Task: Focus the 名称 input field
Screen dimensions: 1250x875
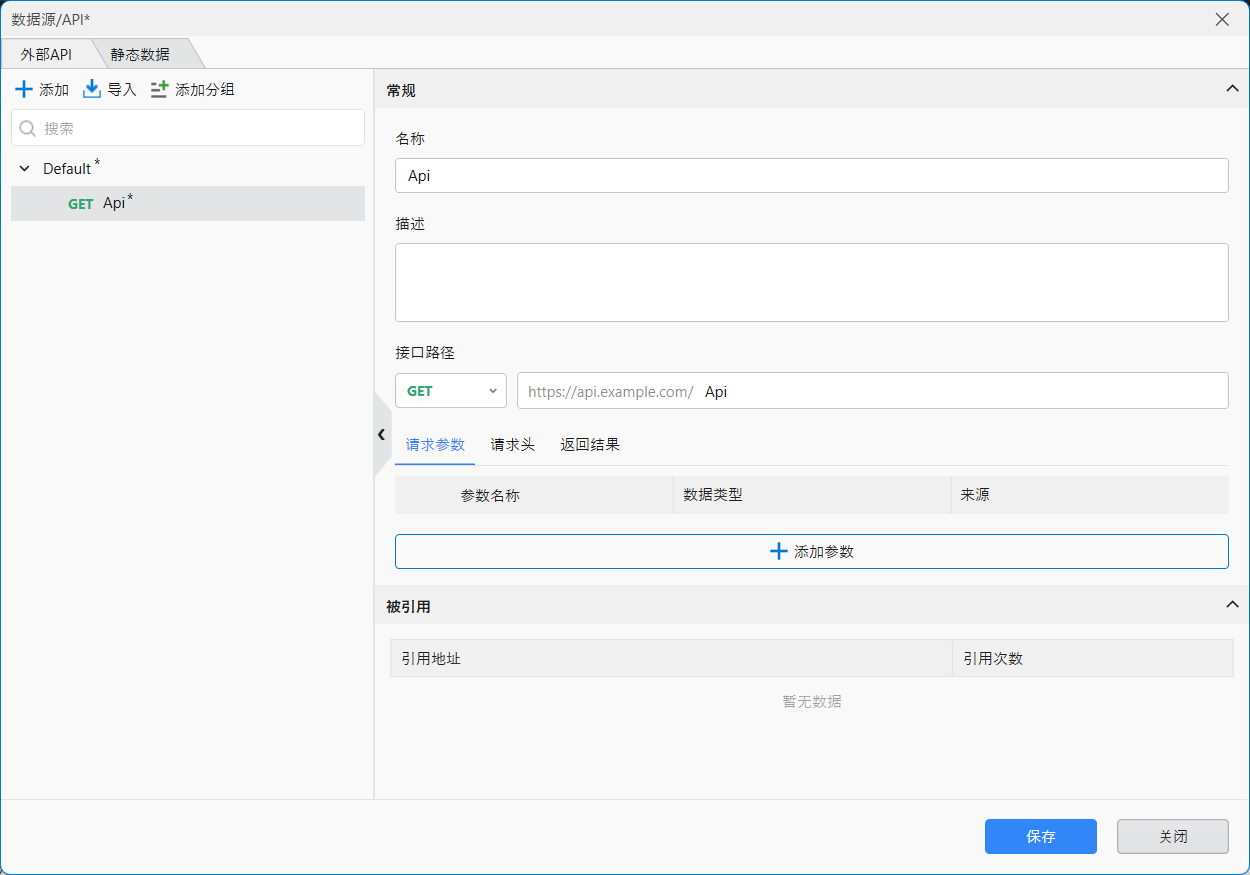Action: 811,175
